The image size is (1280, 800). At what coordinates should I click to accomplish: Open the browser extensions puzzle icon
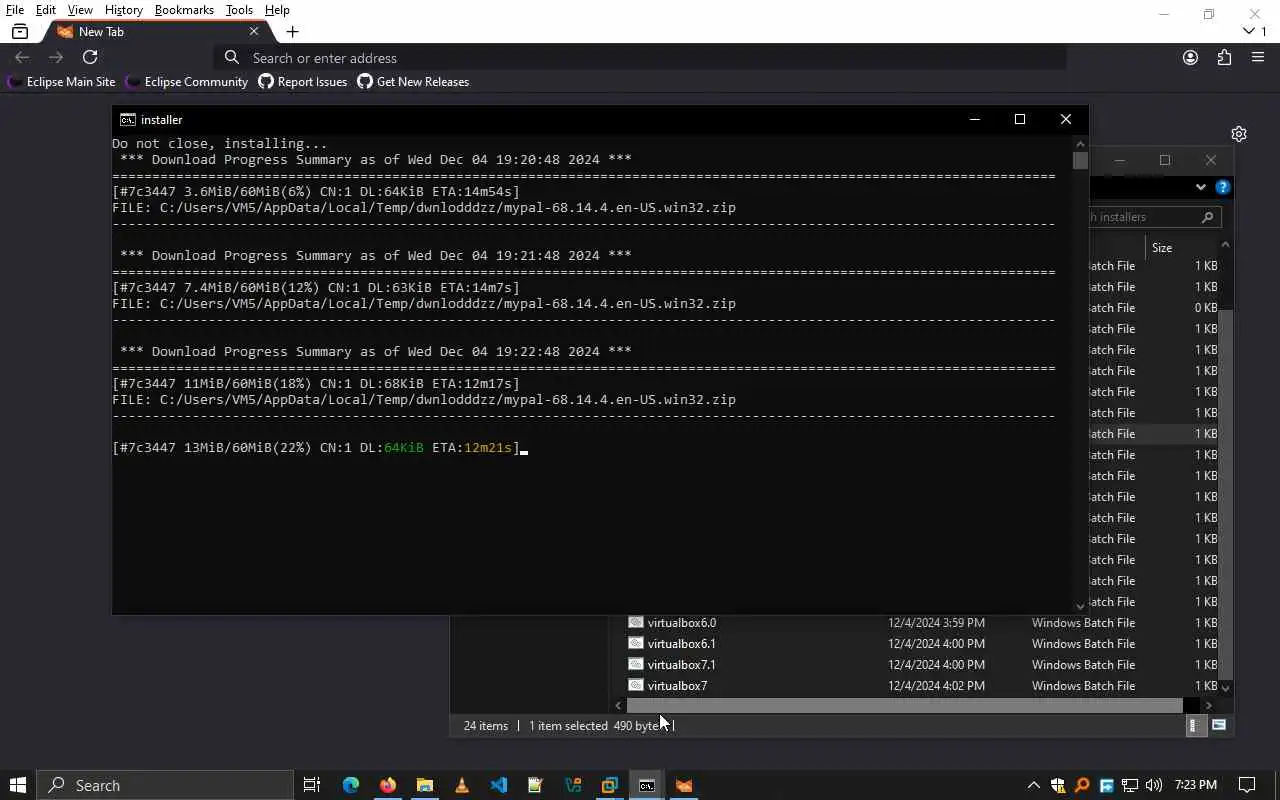(1224, 58)
